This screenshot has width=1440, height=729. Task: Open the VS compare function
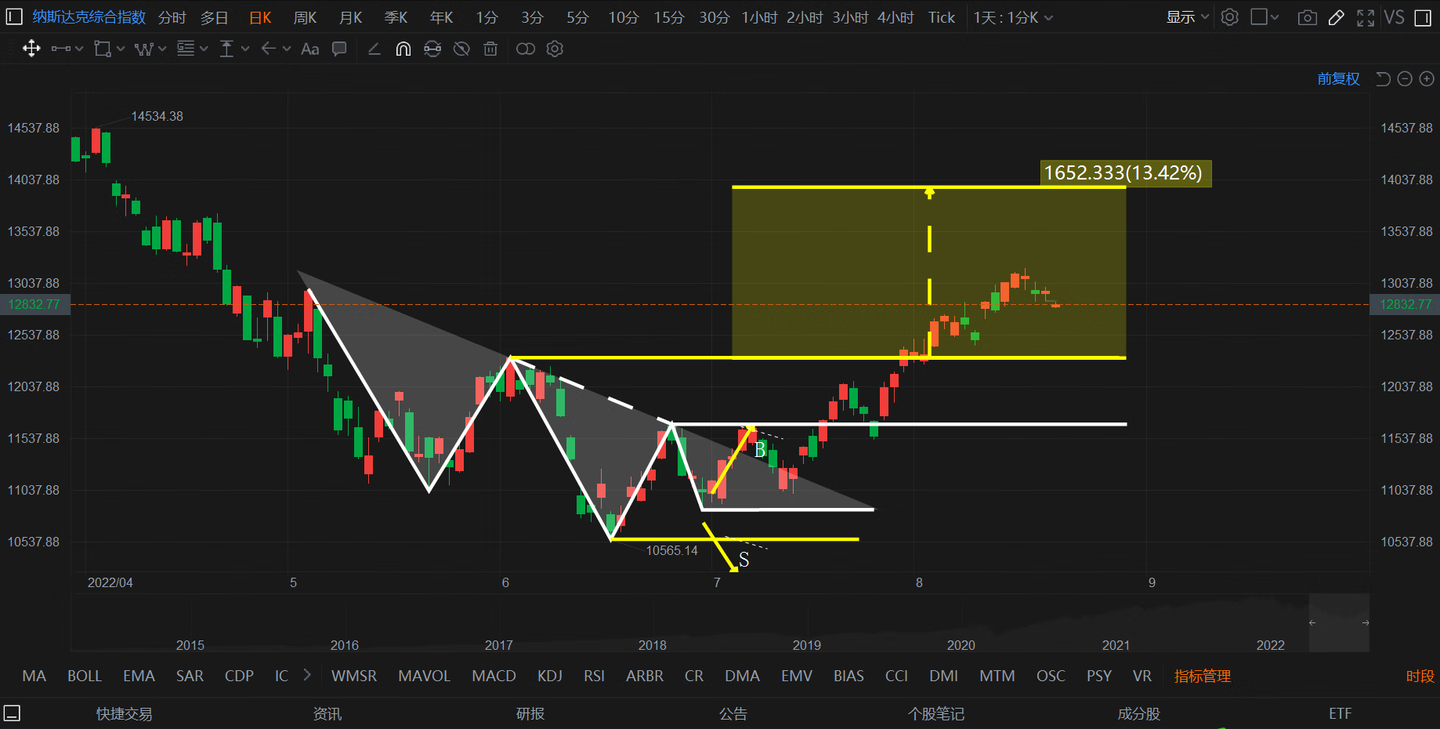1394,17
